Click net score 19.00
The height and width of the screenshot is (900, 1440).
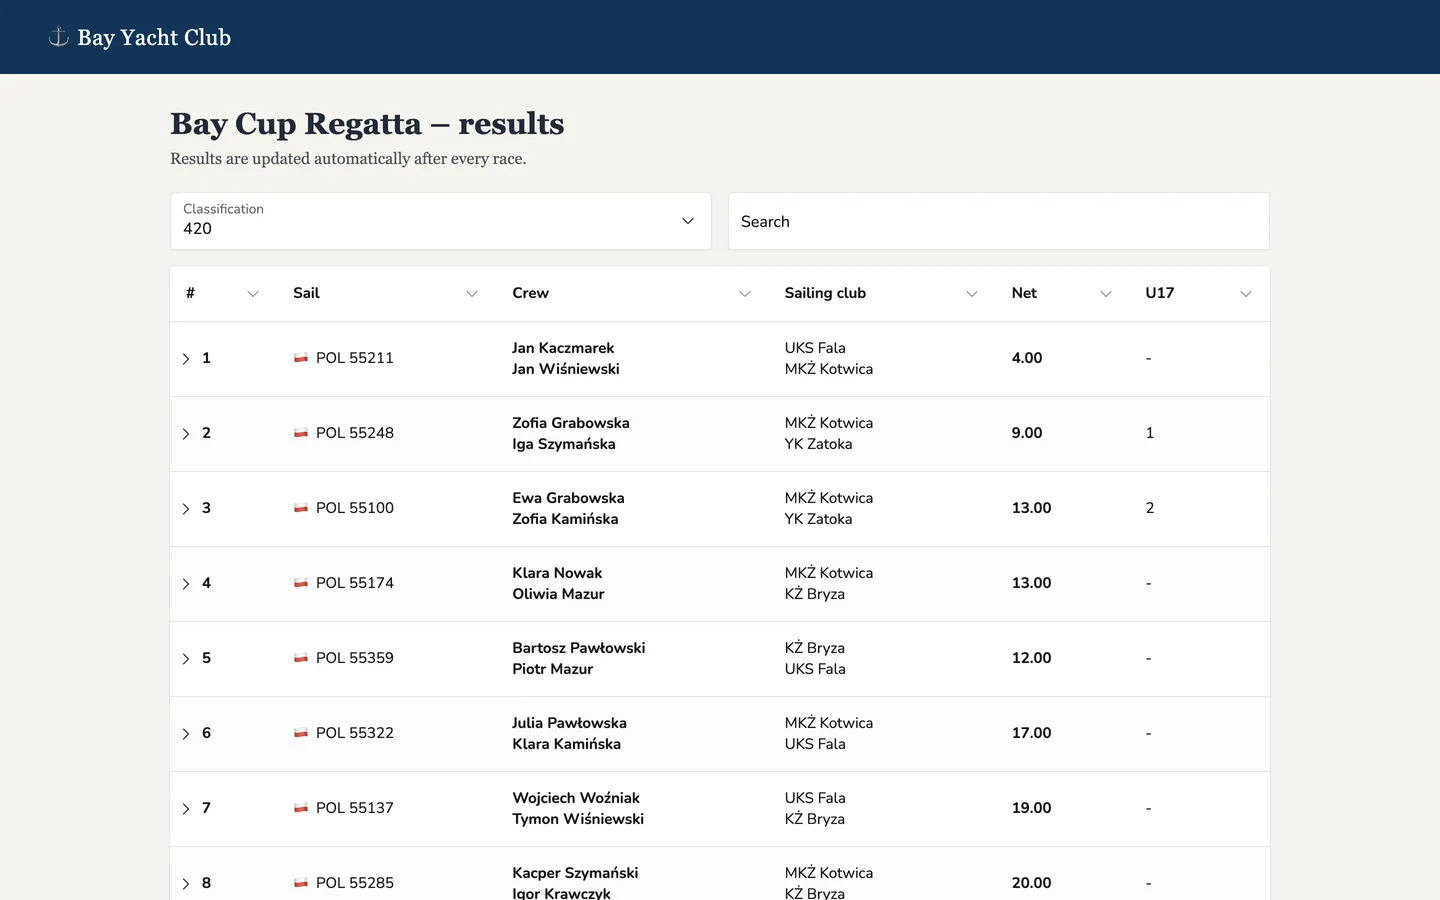[1031, 808]
